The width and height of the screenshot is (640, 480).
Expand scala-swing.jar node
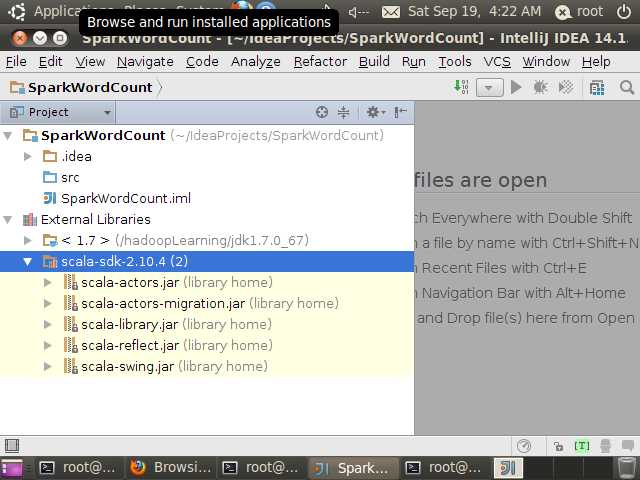click(47, 366)
